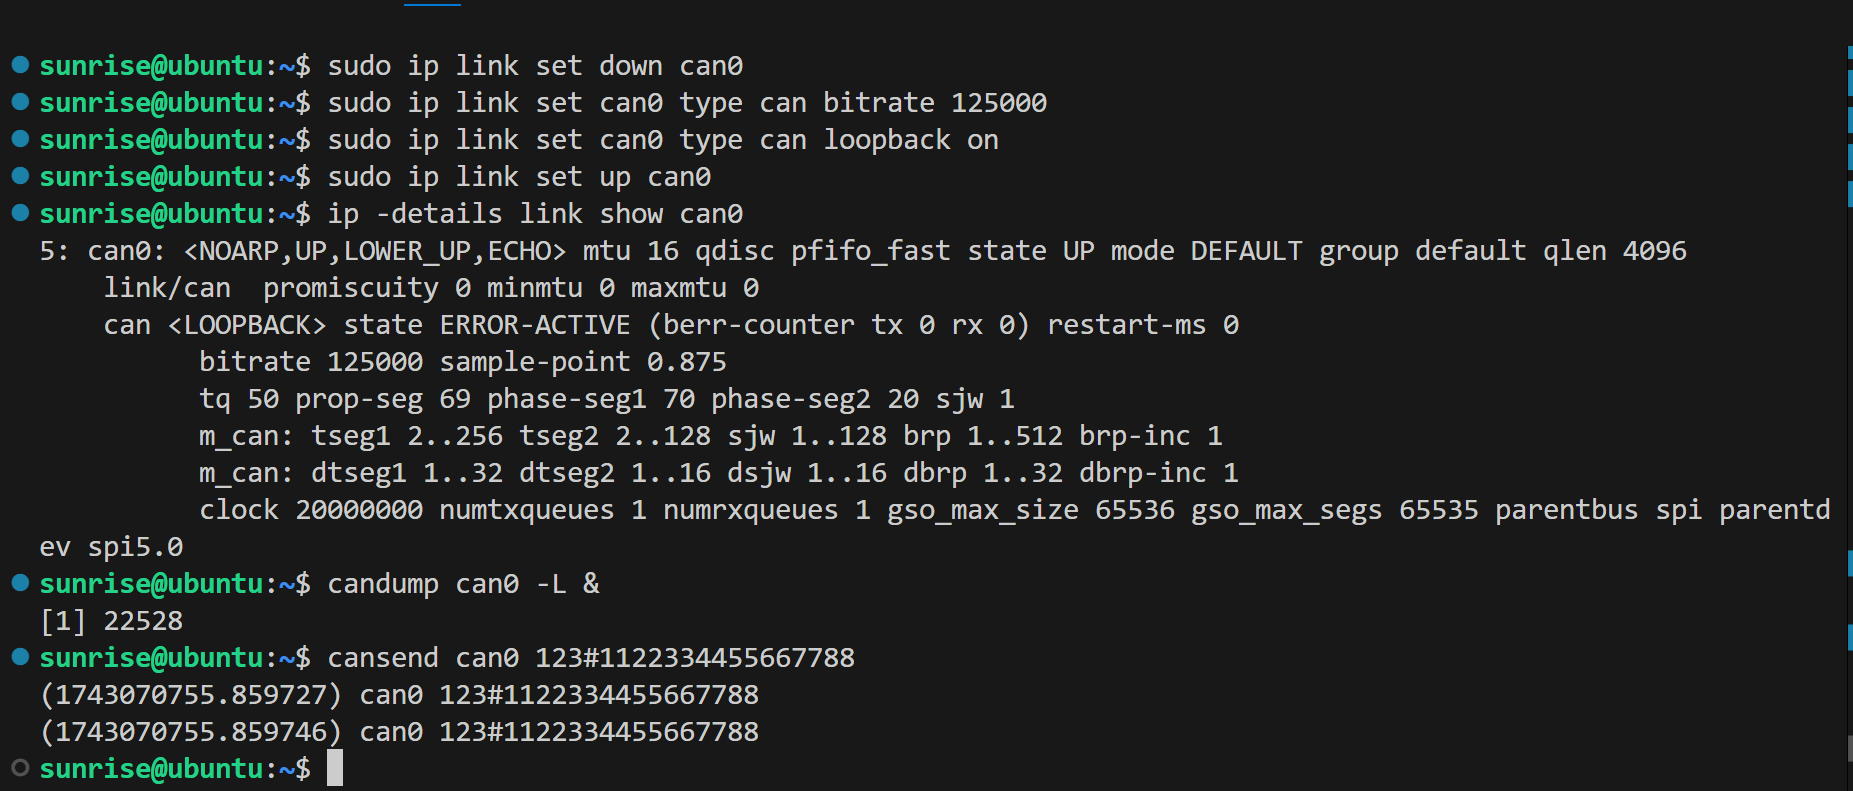
Task: Click the blue dot beside the 'bitrate 125000' command
Action: (x=20, y=102)
